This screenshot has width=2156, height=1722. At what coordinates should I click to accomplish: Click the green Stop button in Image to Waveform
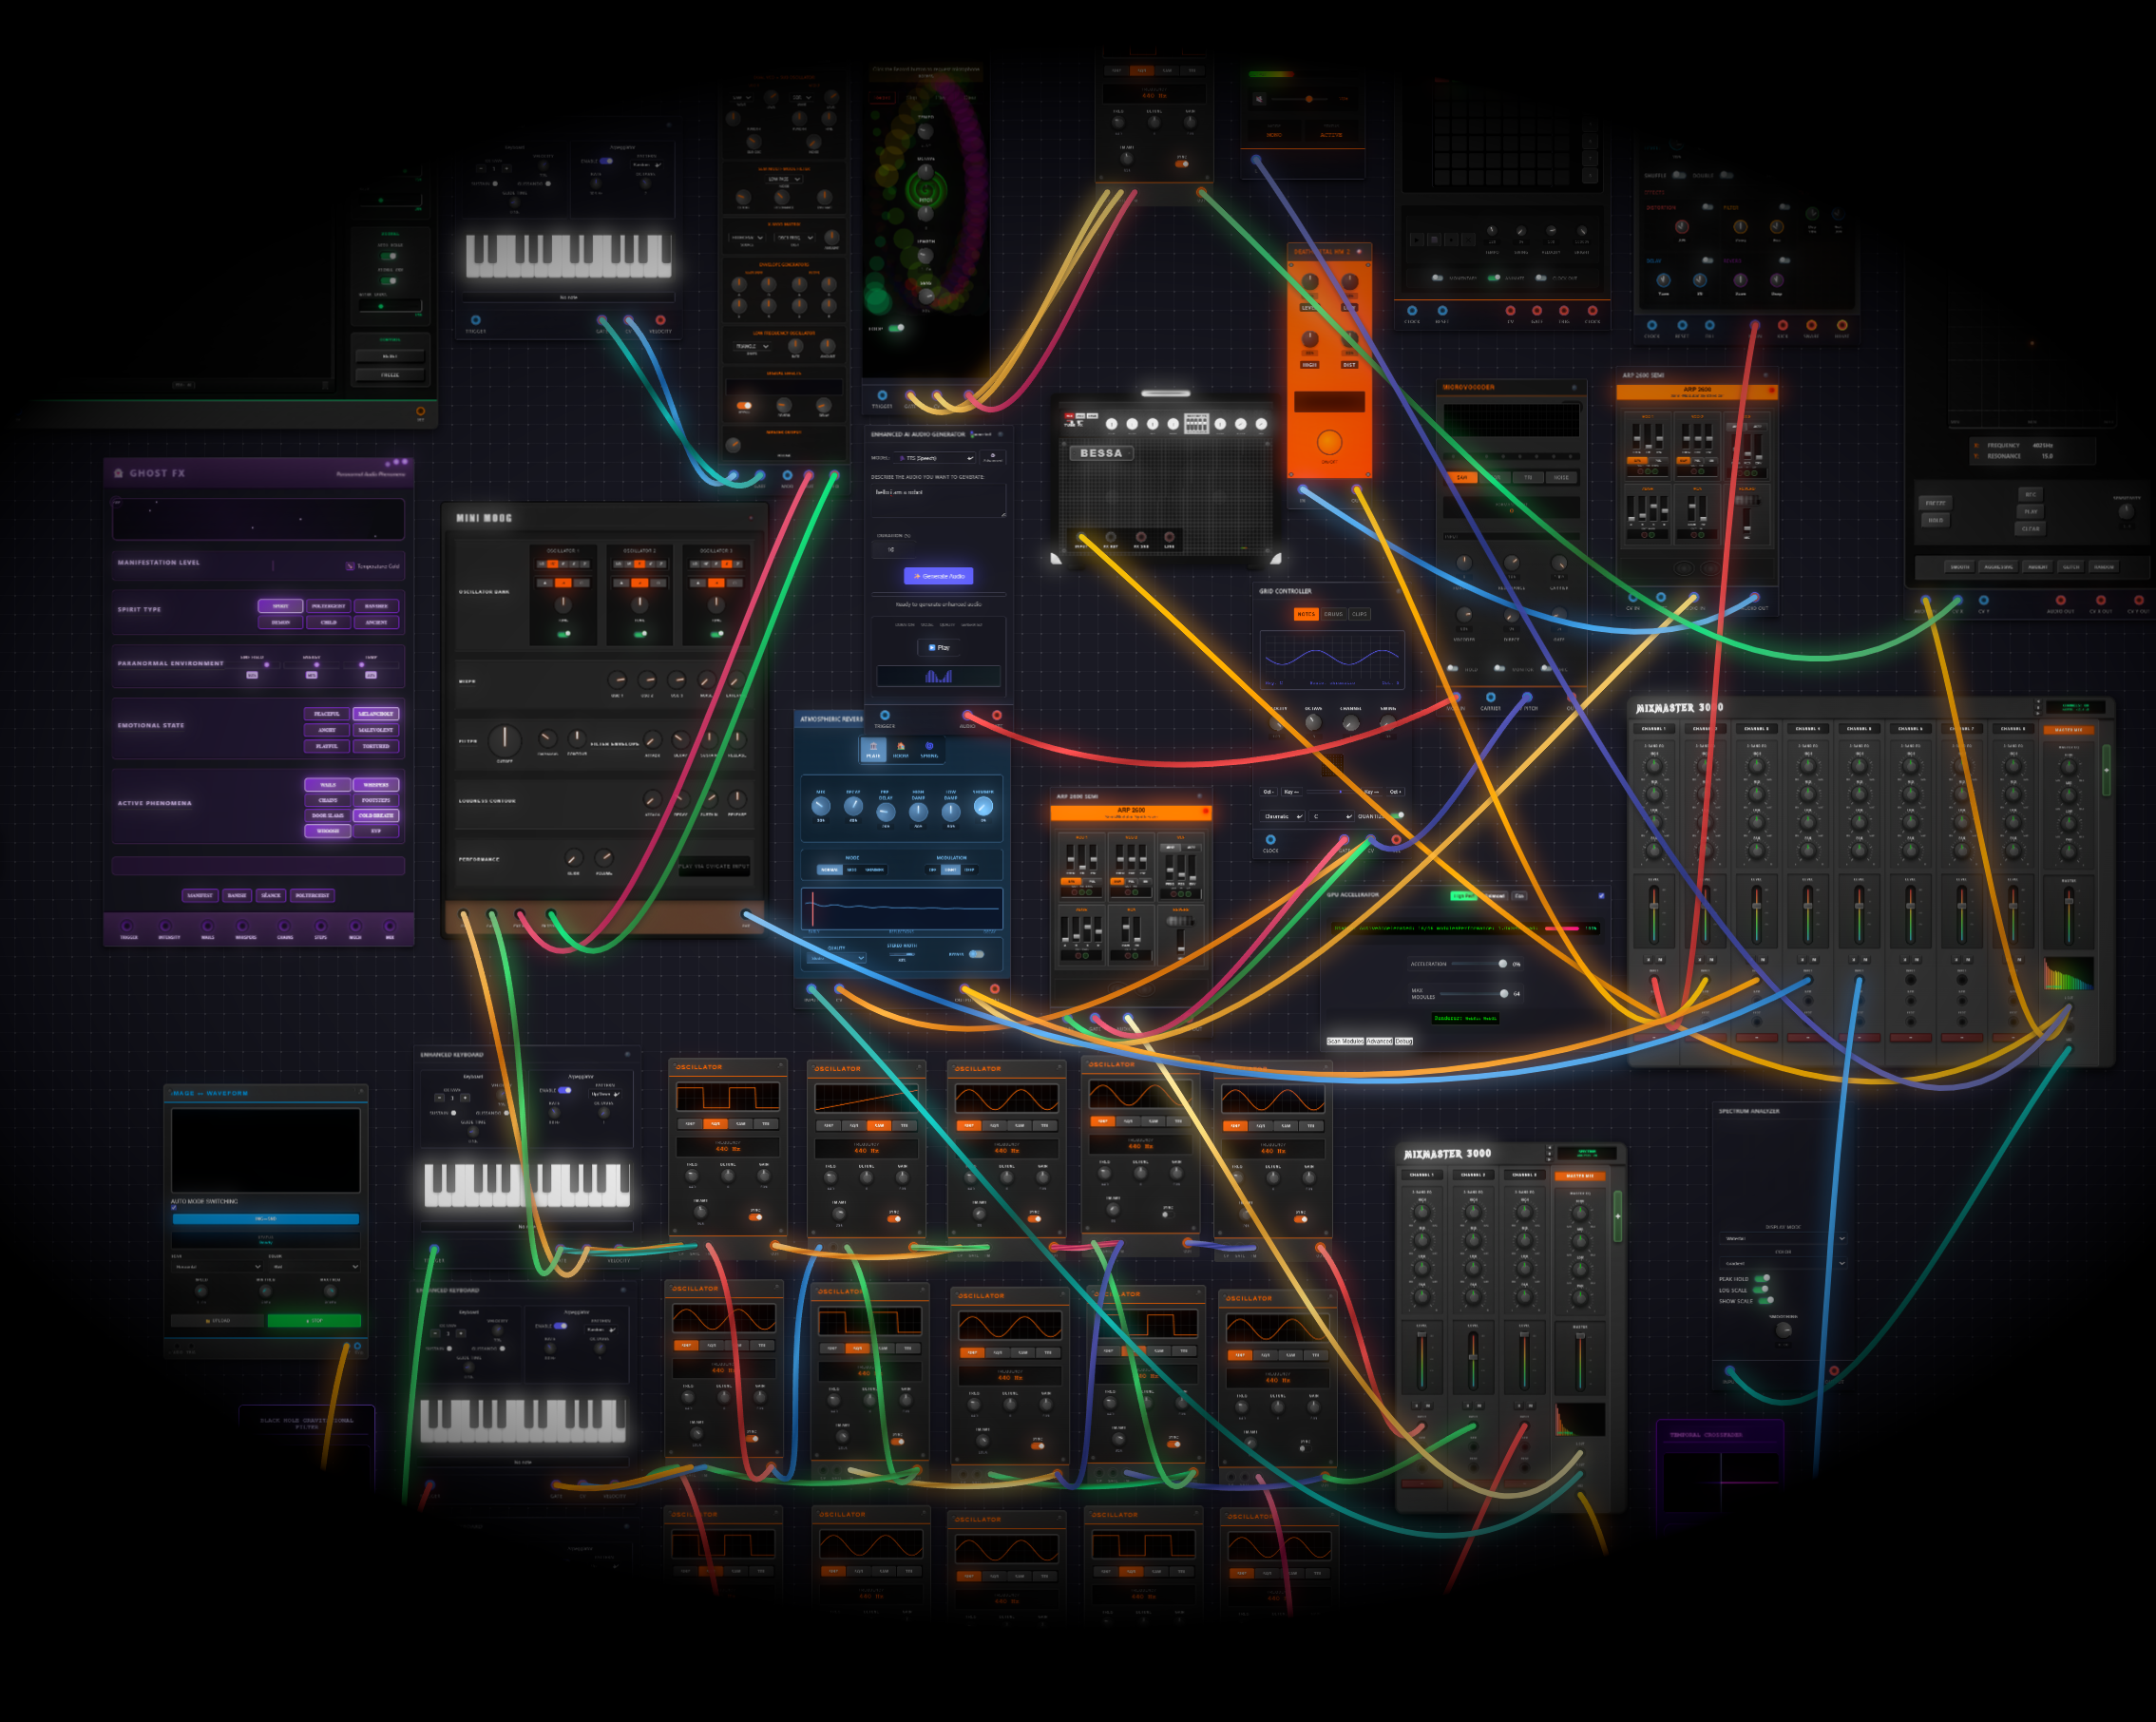coord(314,1320)
